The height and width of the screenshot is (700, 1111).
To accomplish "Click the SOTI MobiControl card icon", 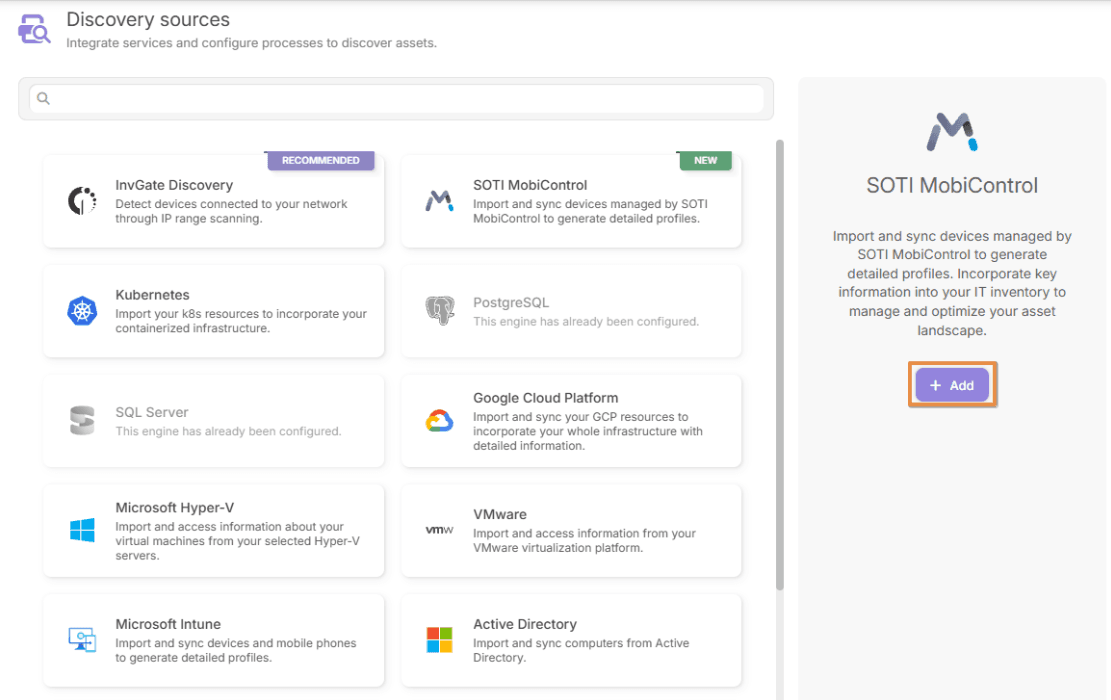I will 439,201.
